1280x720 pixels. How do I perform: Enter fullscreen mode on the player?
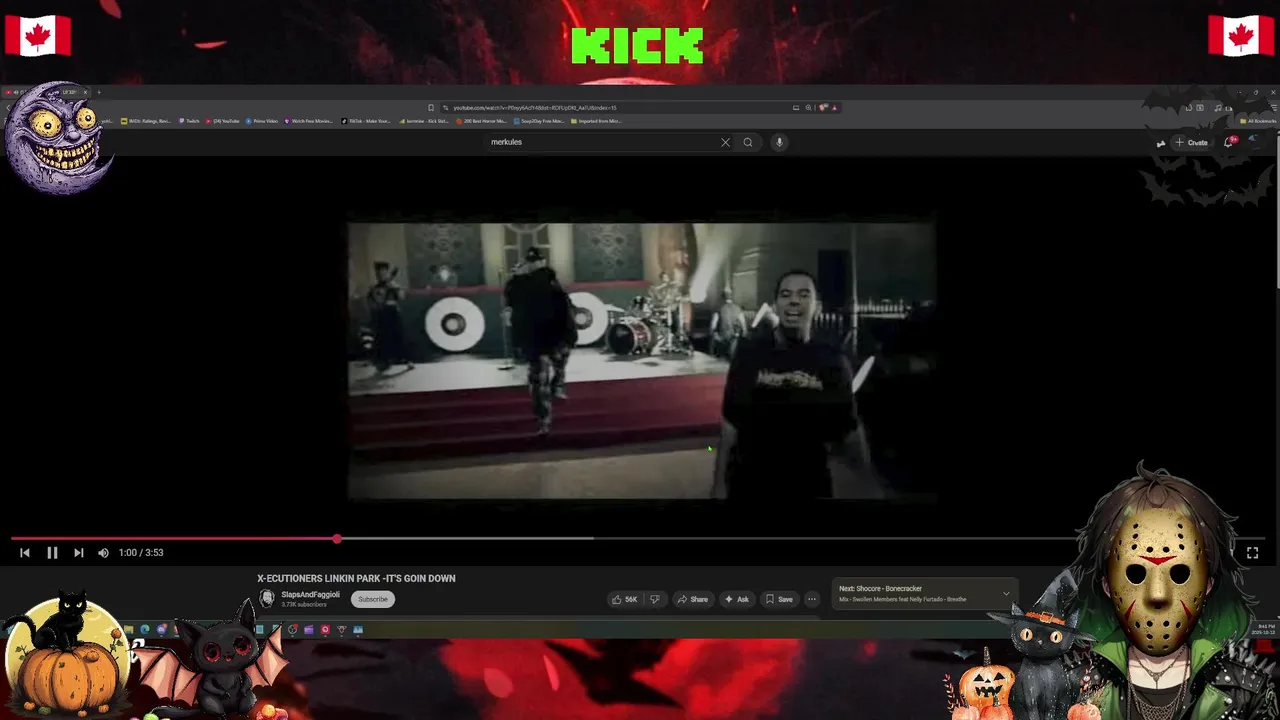click(x=1252, y=552)
